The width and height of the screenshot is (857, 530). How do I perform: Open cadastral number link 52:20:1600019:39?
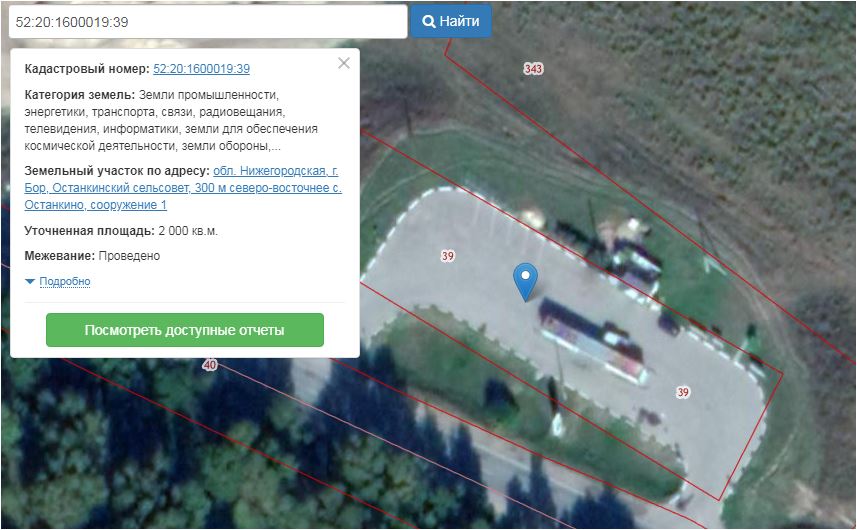click(201, 69)
